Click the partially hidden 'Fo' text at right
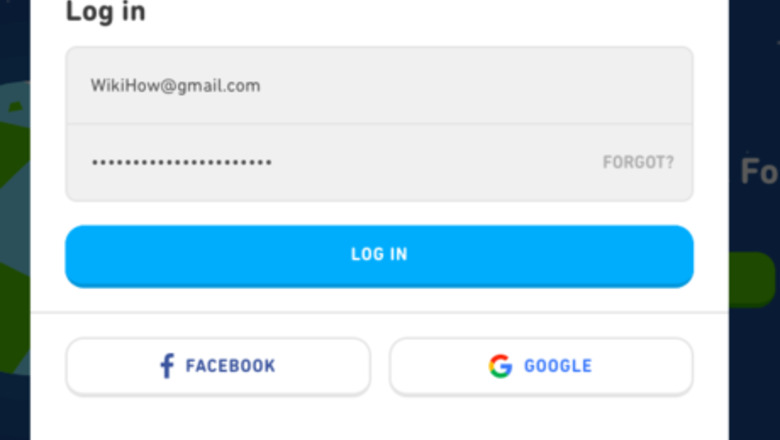Image resolution: width=780 pixels, height=440 pixels. (758, 172)
